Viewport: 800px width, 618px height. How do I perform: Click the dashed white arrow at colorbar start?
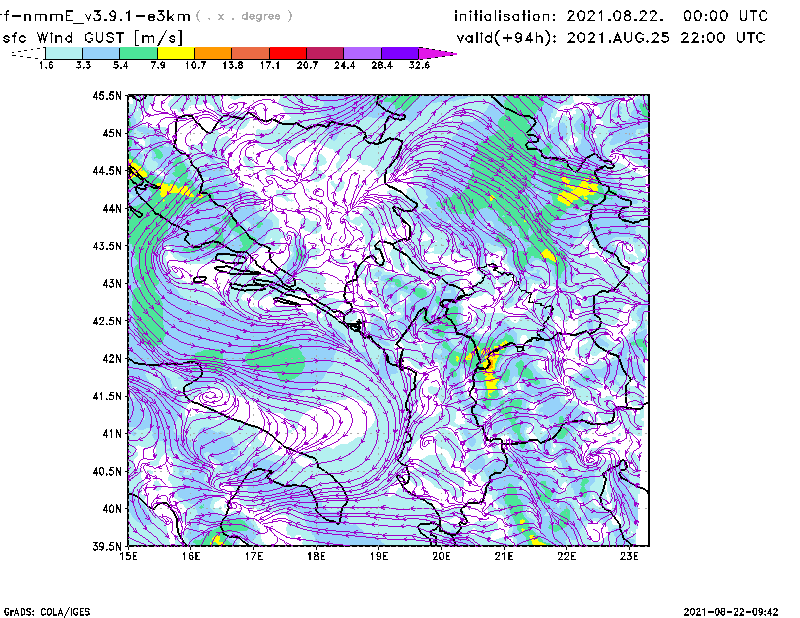28,53
